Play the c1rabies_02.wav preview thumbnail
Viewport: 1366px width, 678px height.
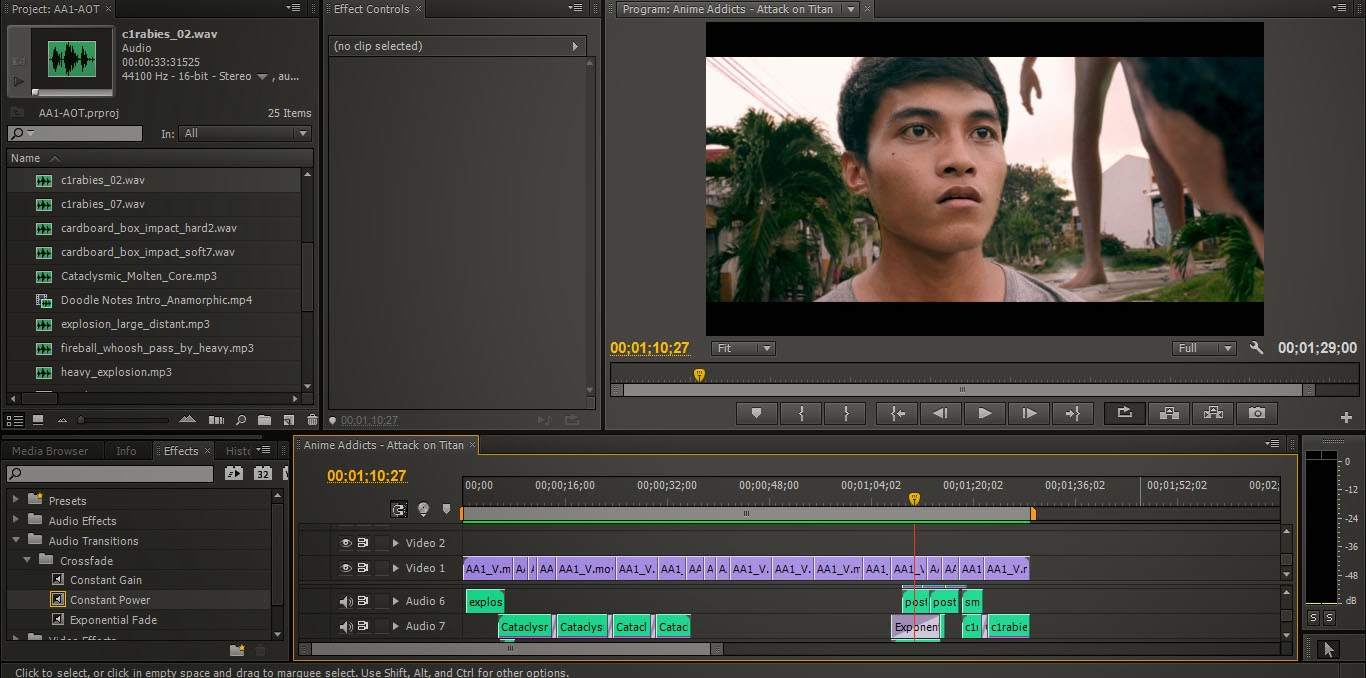click(18, 80)
